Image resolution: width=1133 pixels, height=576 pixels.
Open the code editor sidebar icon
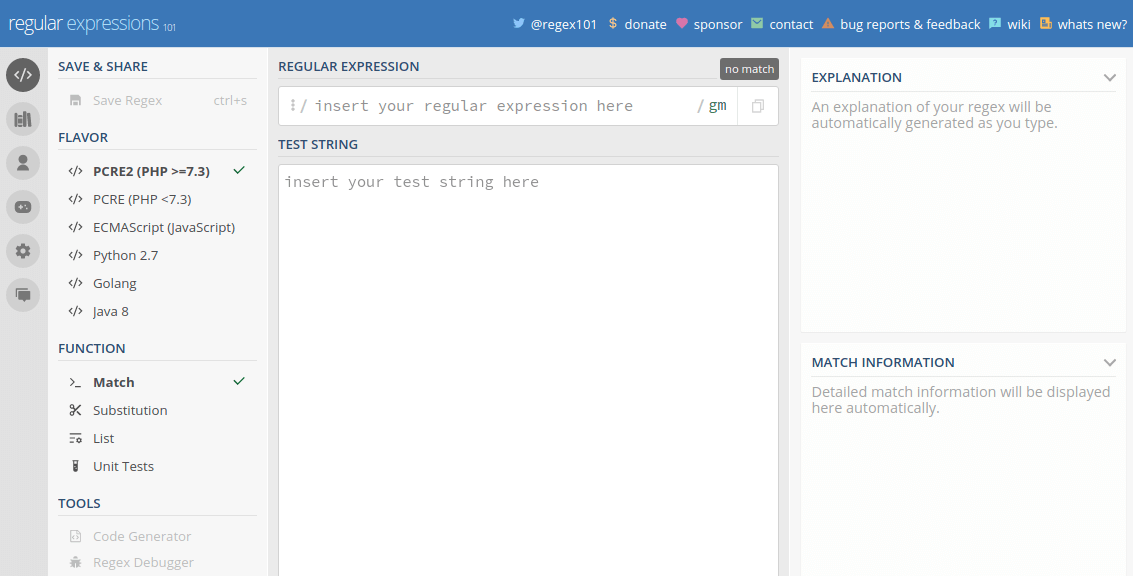[x=22, y=75]
